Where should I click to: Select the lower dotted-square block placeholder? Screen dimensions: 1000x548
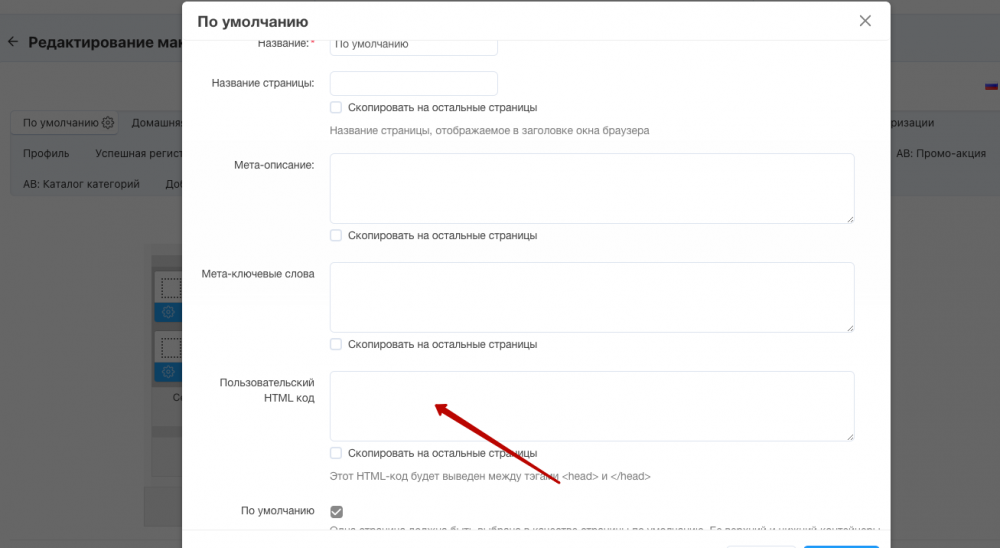[171, 349]
